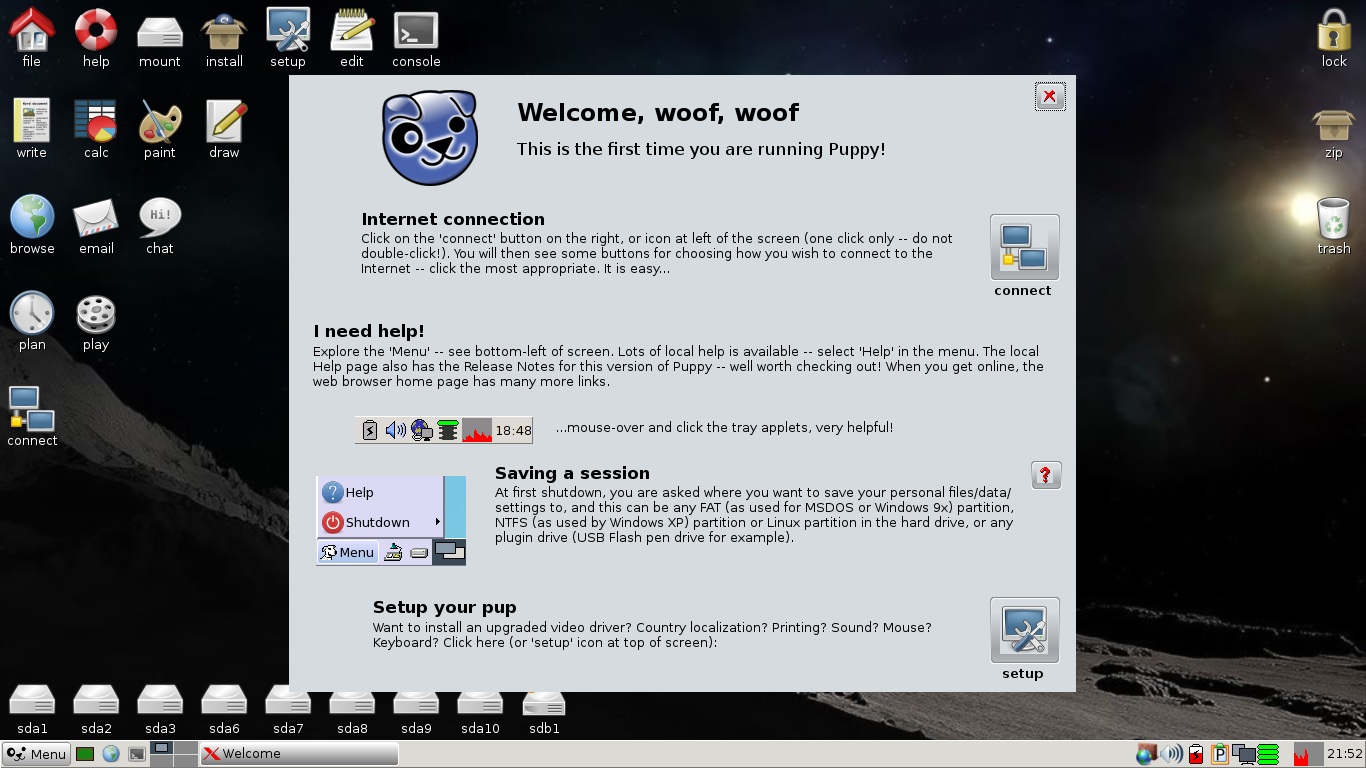The image size is (1366, 768).
Task: Open the sda6 drive icon
Action: pos(224,701)
